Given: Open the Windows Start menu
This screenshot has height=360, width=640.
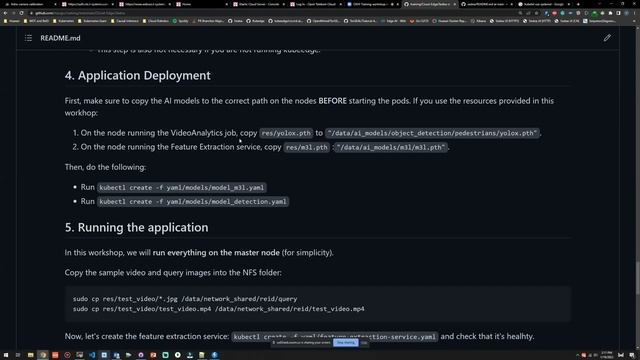Looking at the screenshot, I should coord(6,355).
